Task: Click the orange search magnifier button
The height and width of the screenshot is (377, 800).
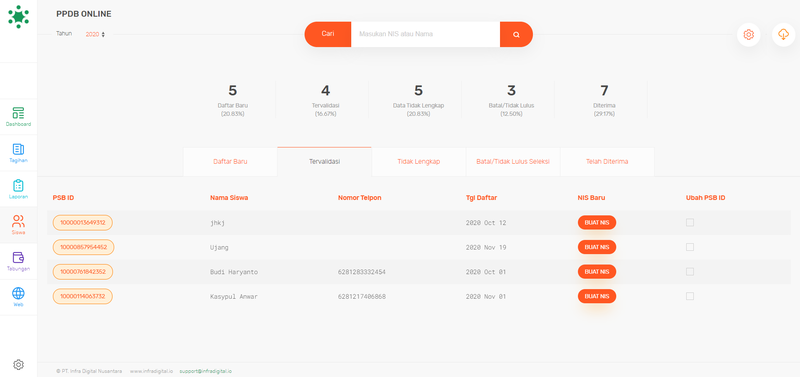Action: (516, 34)
